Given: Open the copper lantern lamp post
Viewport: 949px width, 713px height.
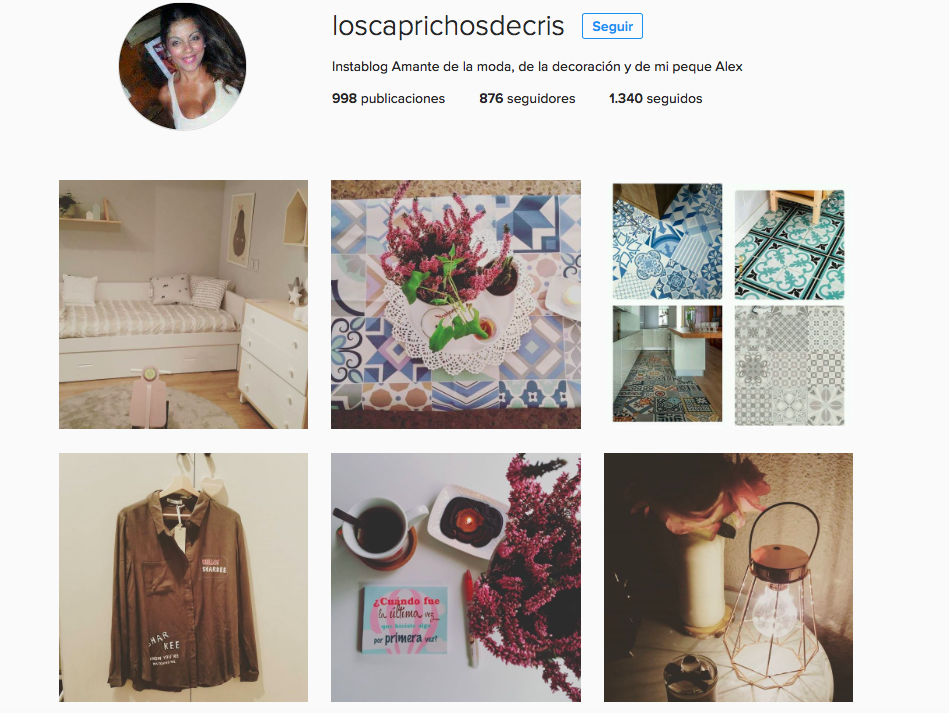Looking at the screenshot, I should [728, 577].
